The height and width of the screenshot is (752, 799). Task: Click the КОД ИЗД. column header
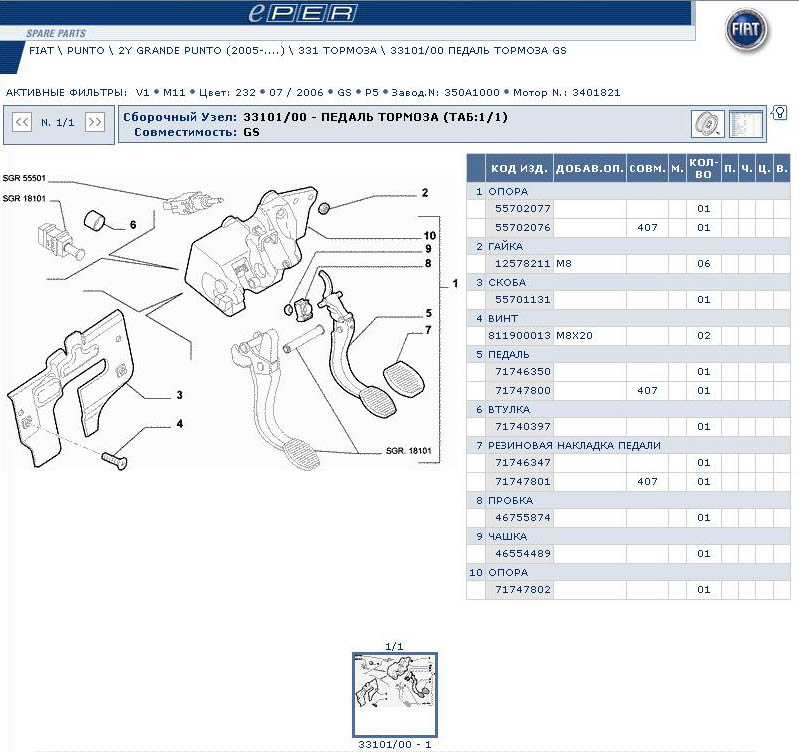point(518,168)
